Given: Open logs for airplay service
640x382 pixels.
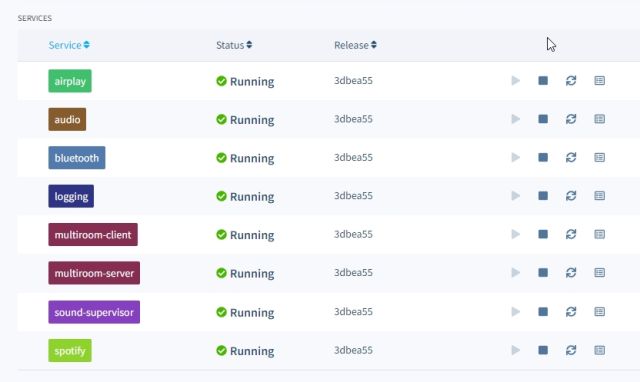Looking at the screenshot, I should point(599,81).
